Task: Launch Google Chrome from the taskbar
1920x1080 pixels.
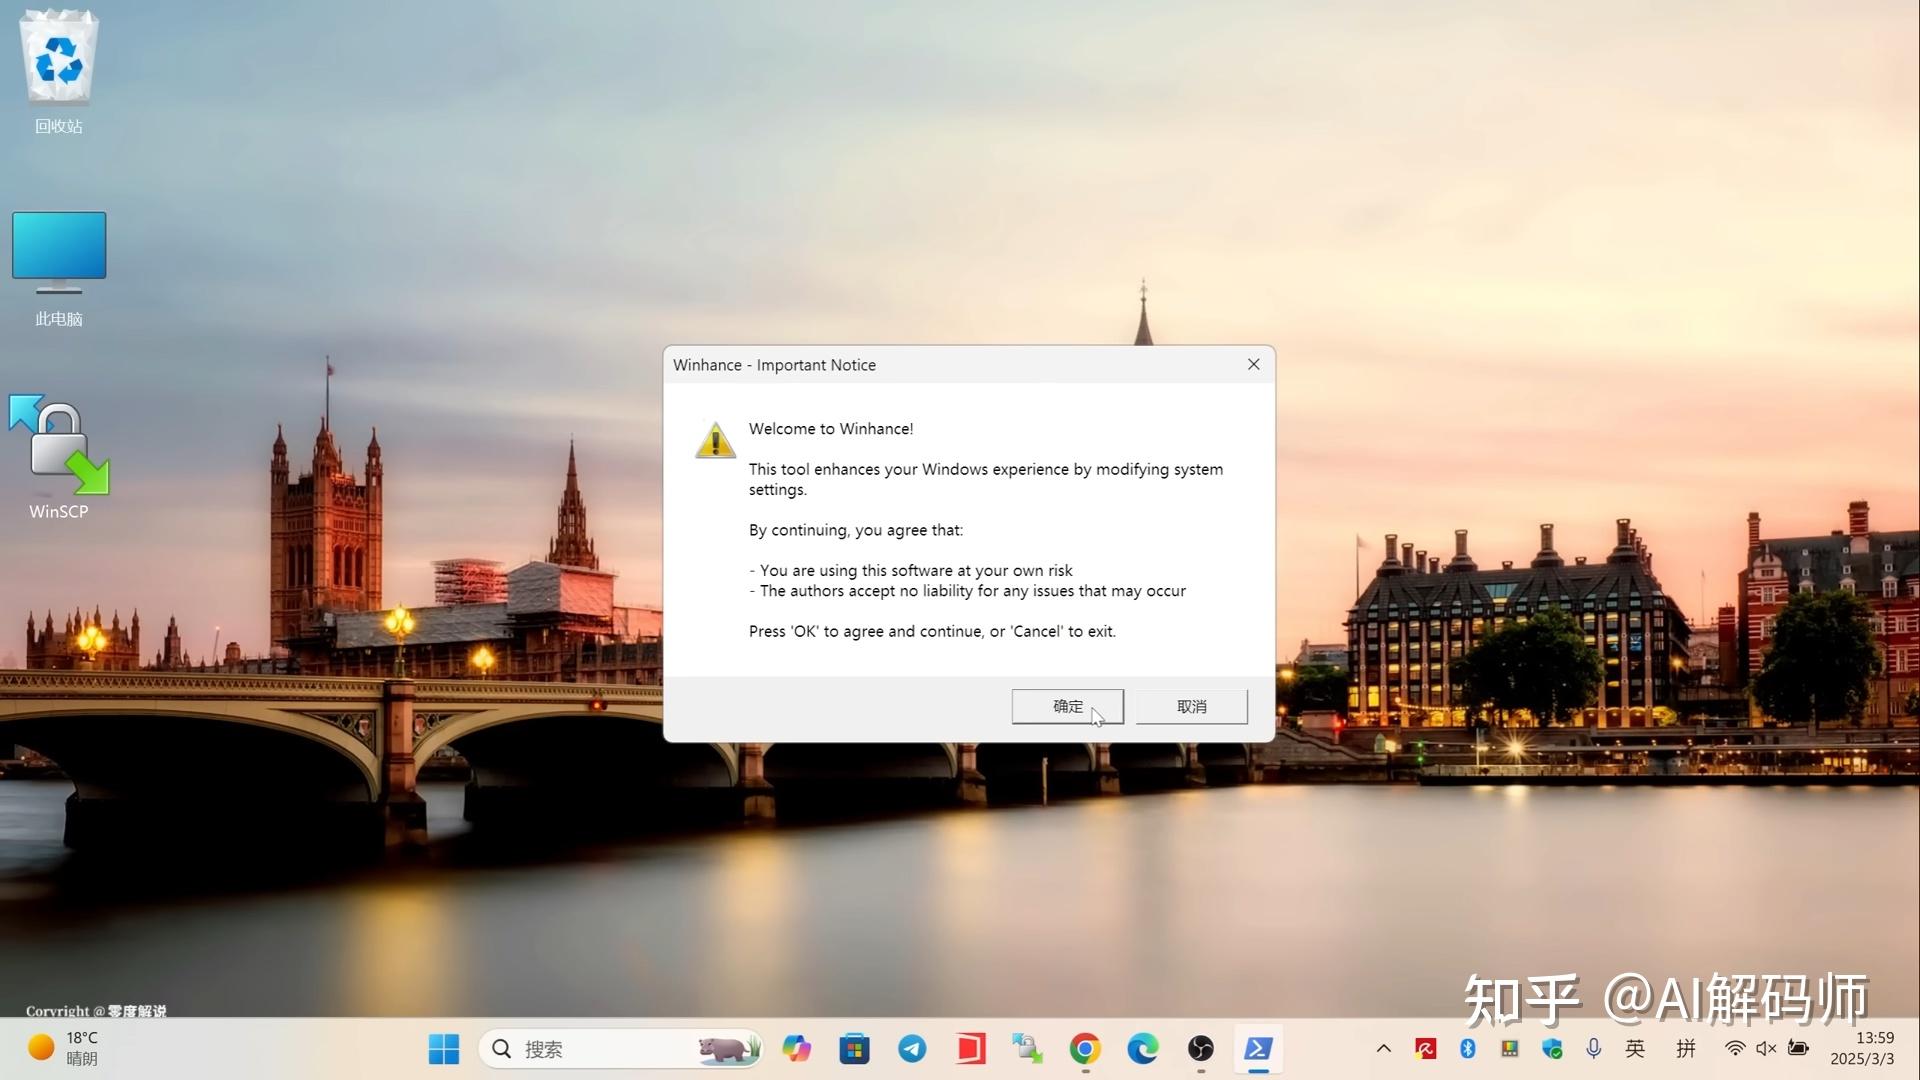Action: 1085,1048
